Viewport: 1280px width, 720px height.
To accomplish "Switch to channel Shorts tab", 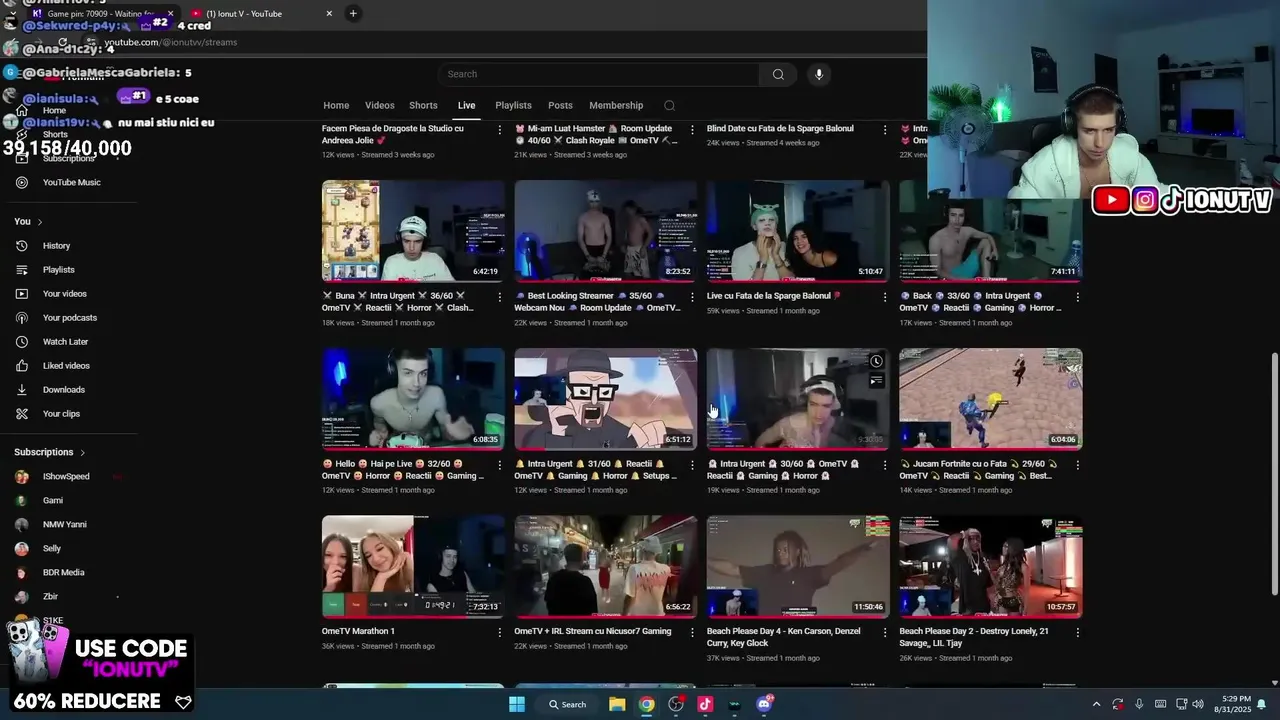I will pos(423,105).
